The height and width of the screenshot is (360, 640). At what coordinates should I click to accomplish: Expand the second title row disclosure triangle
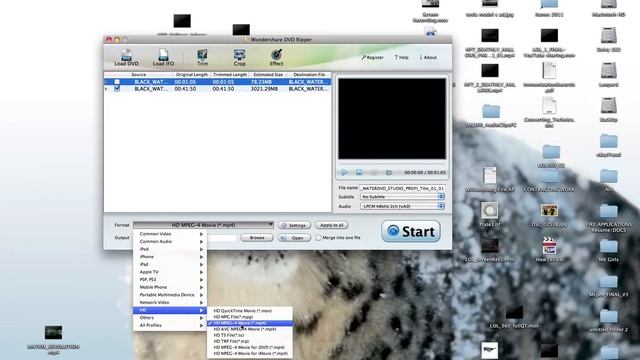point(107,89)
